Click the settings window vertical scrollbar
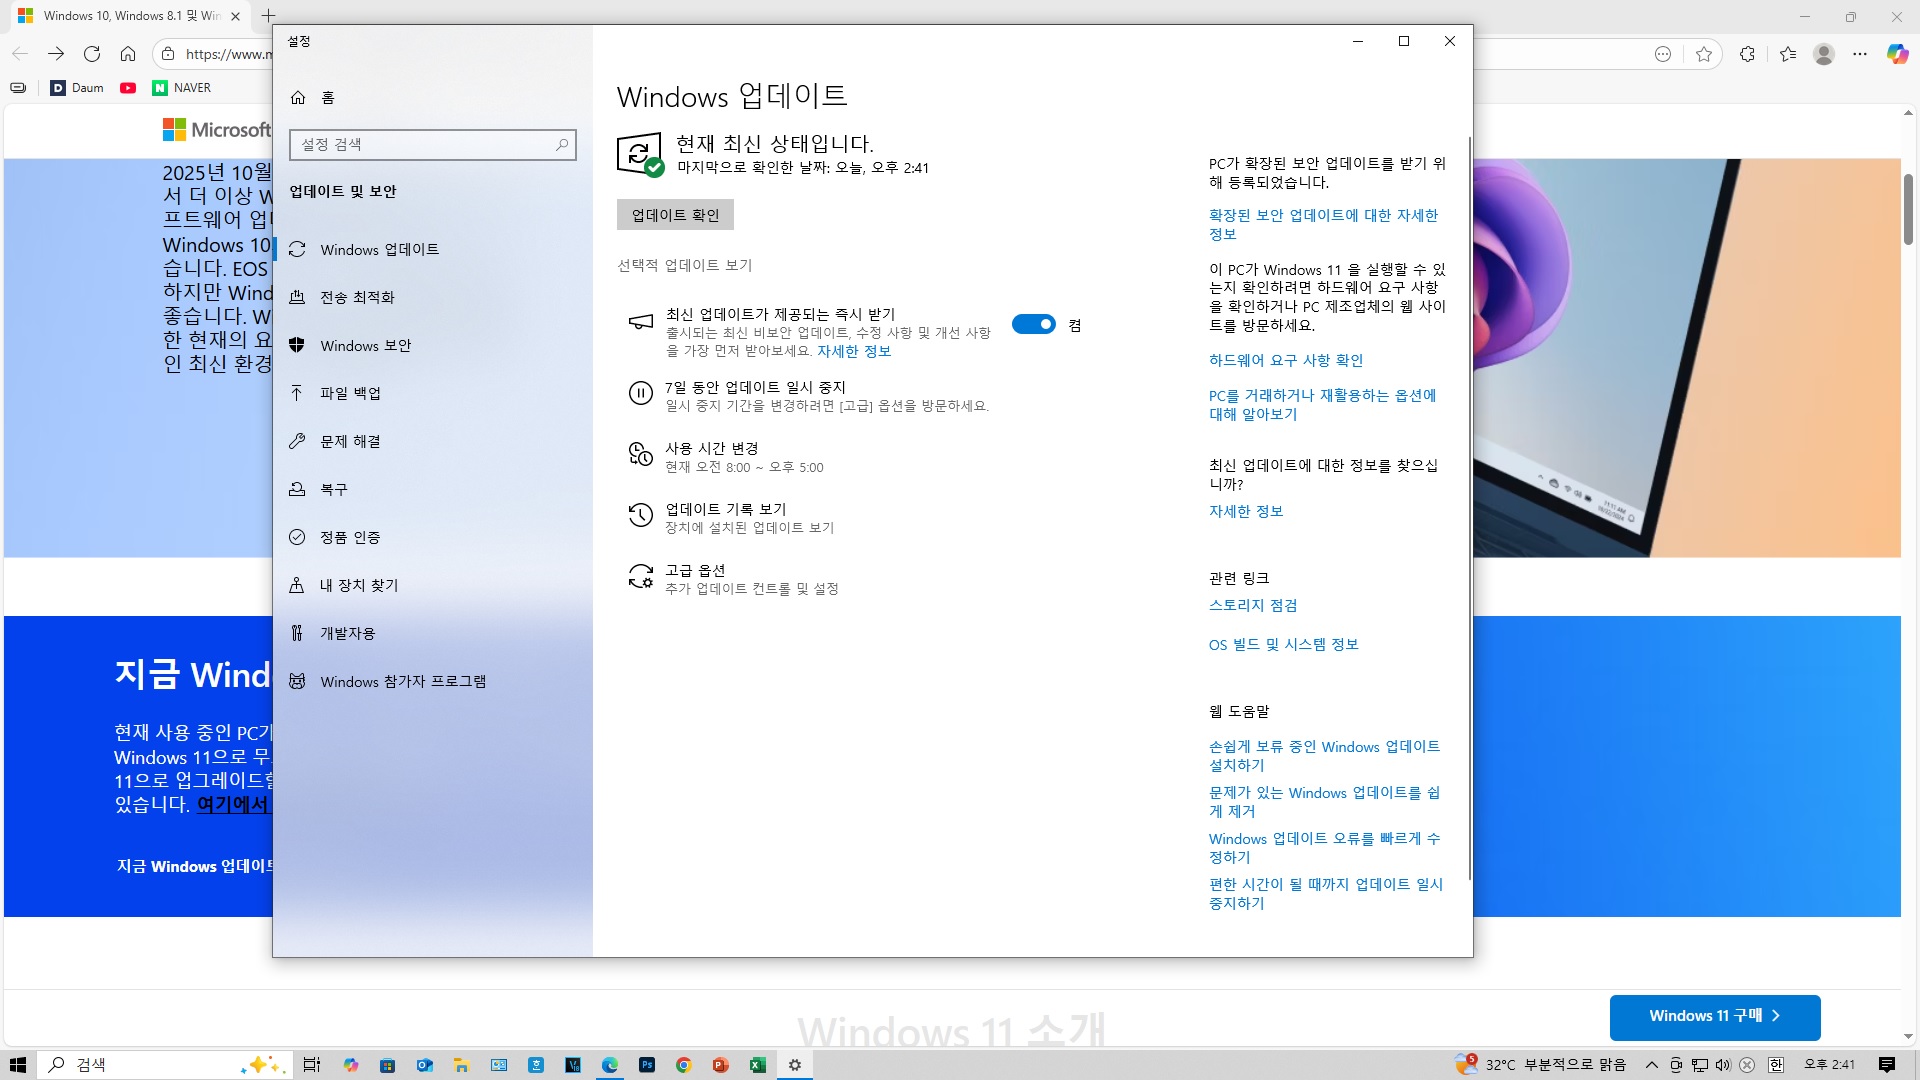This screenshot has width=1920, height=1080. [1469, 510]
